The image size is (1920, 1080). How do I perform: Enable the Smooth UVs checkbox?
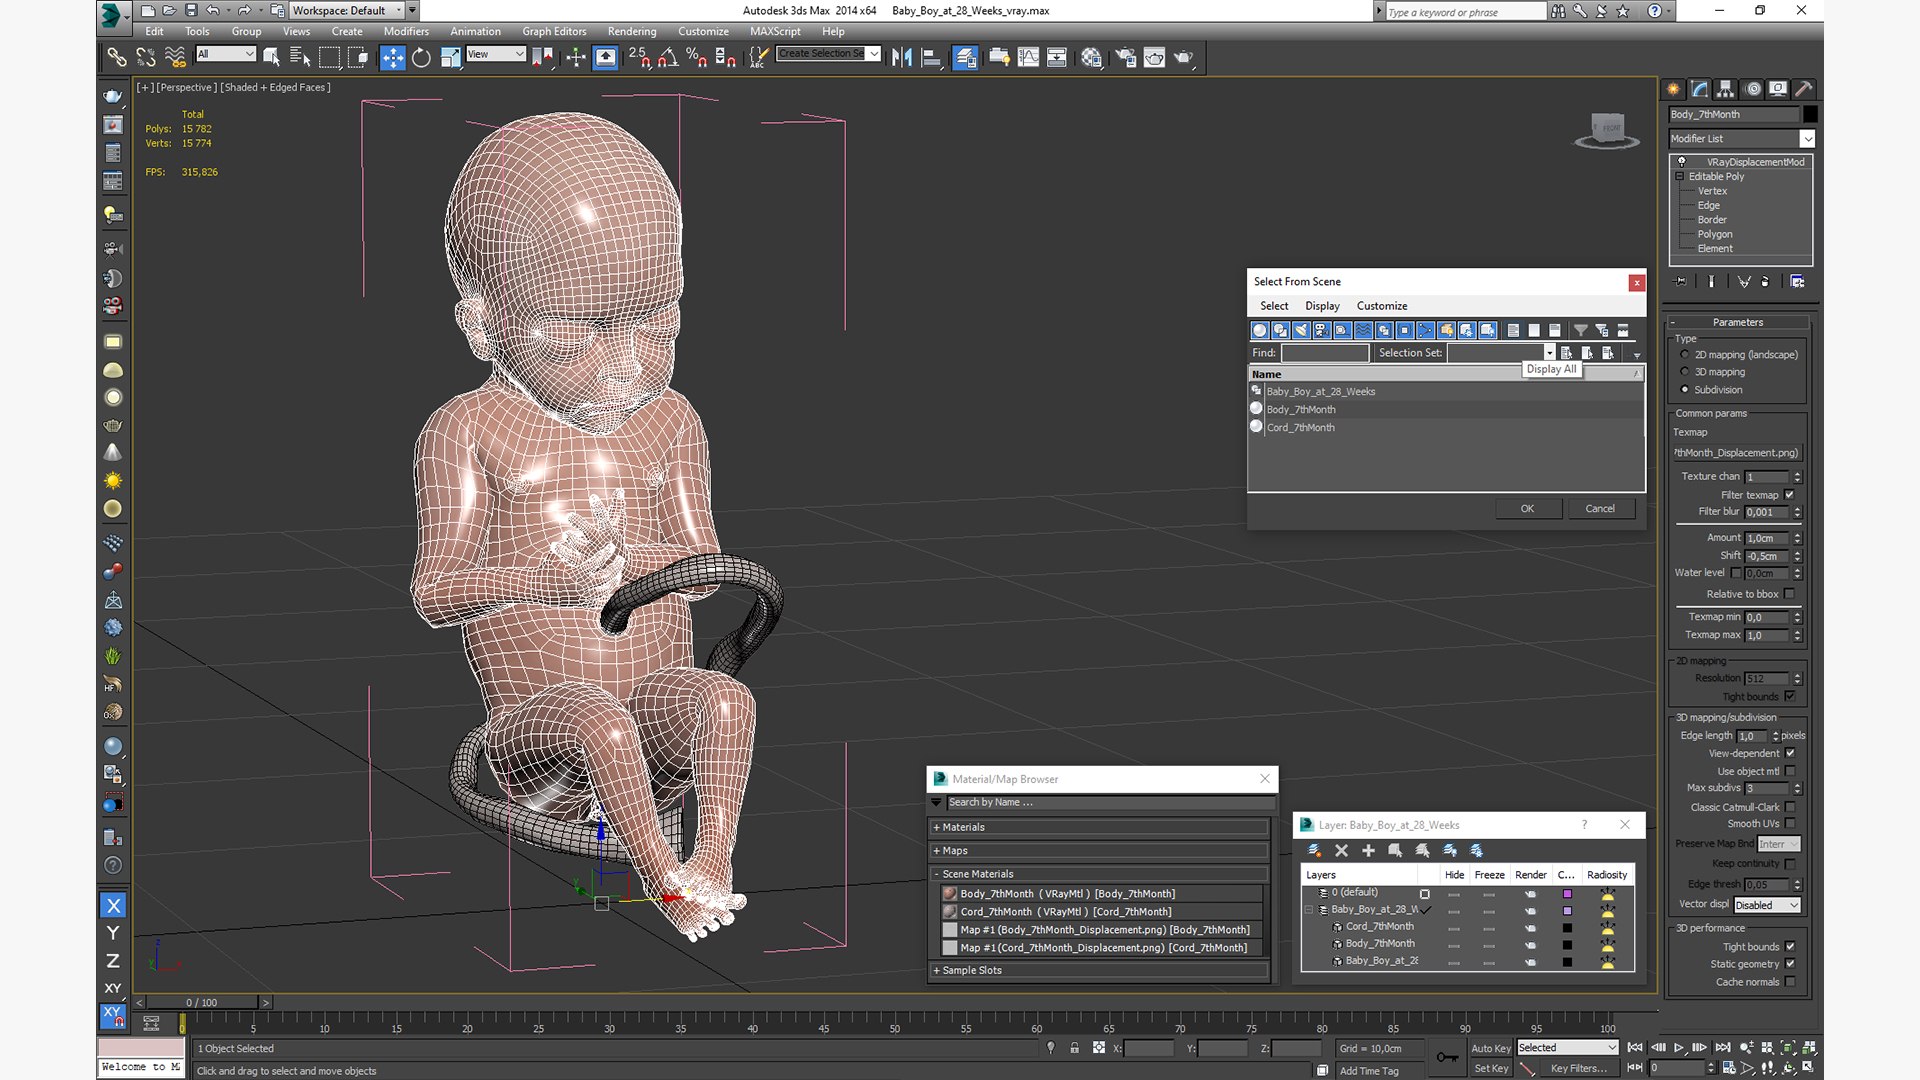(x=1789, y=824)
